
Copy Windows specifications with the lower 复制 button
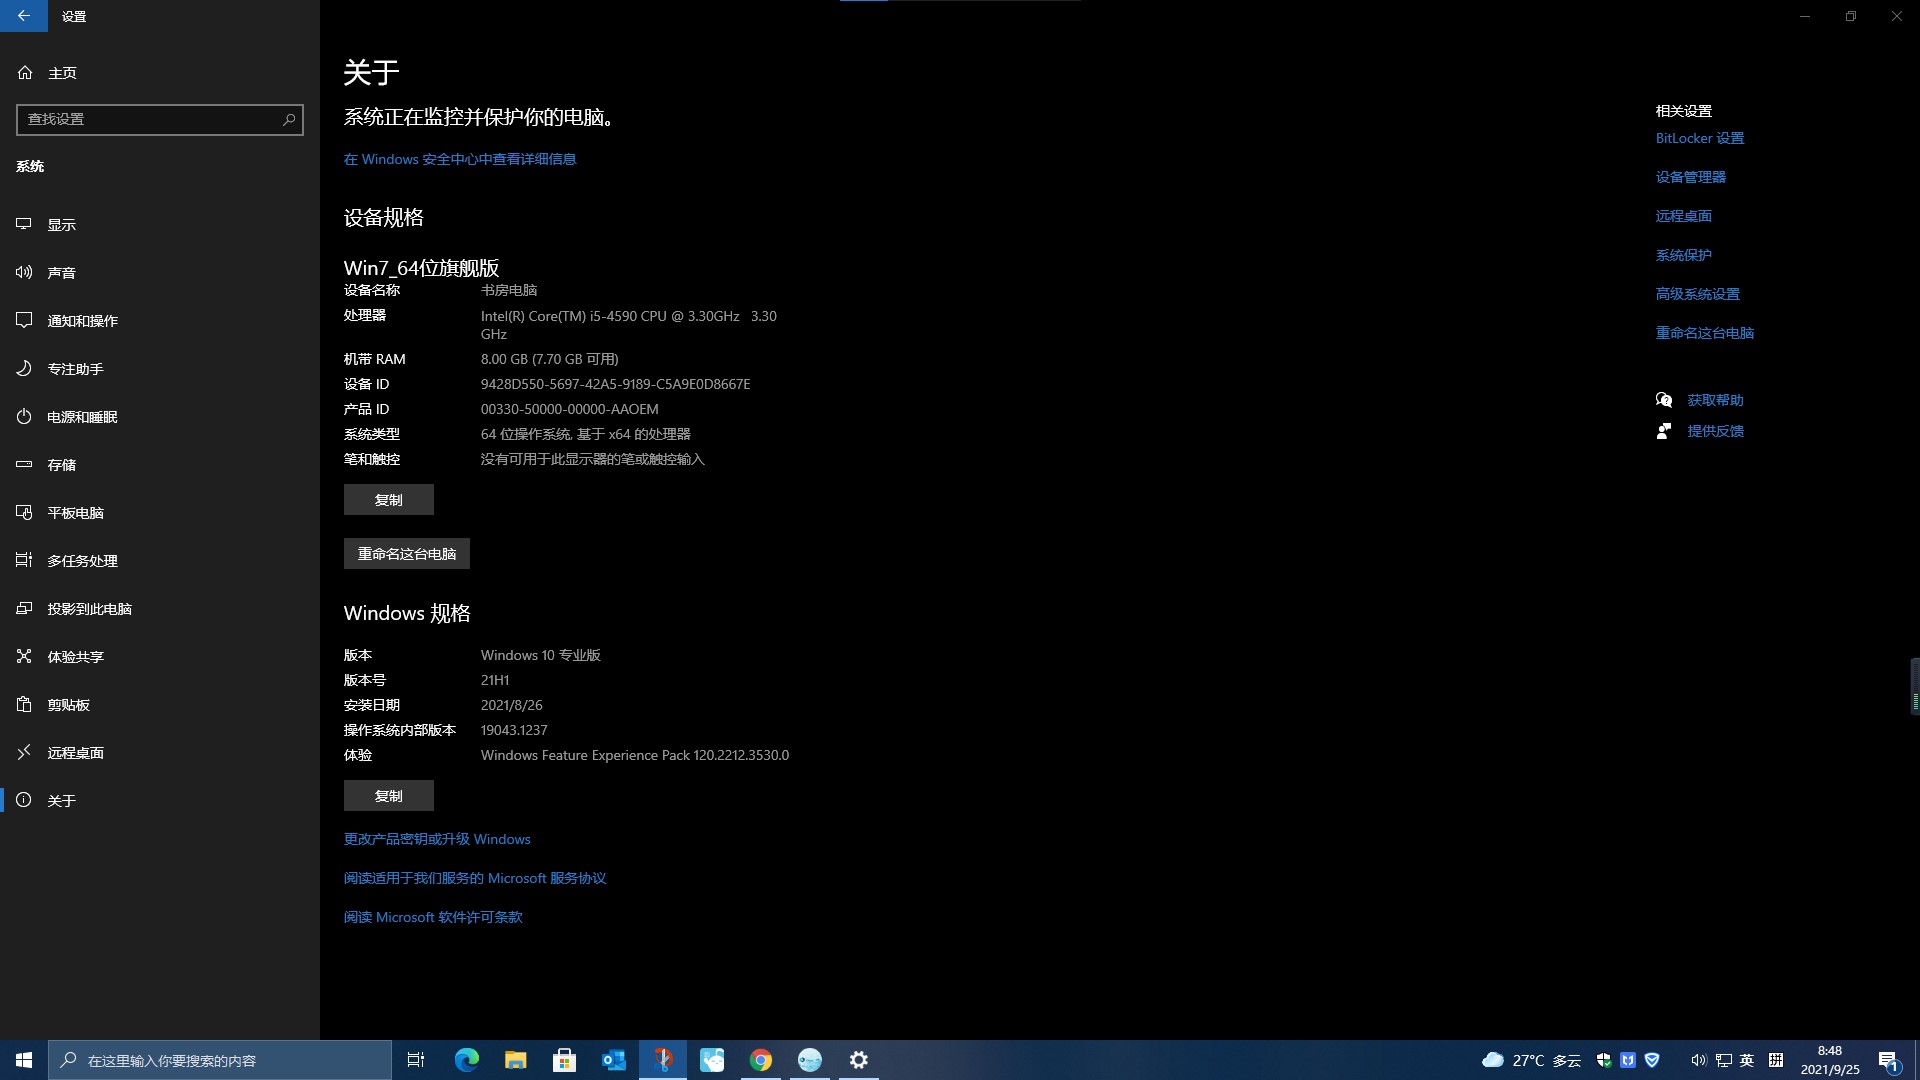click(x=389, y=796)
